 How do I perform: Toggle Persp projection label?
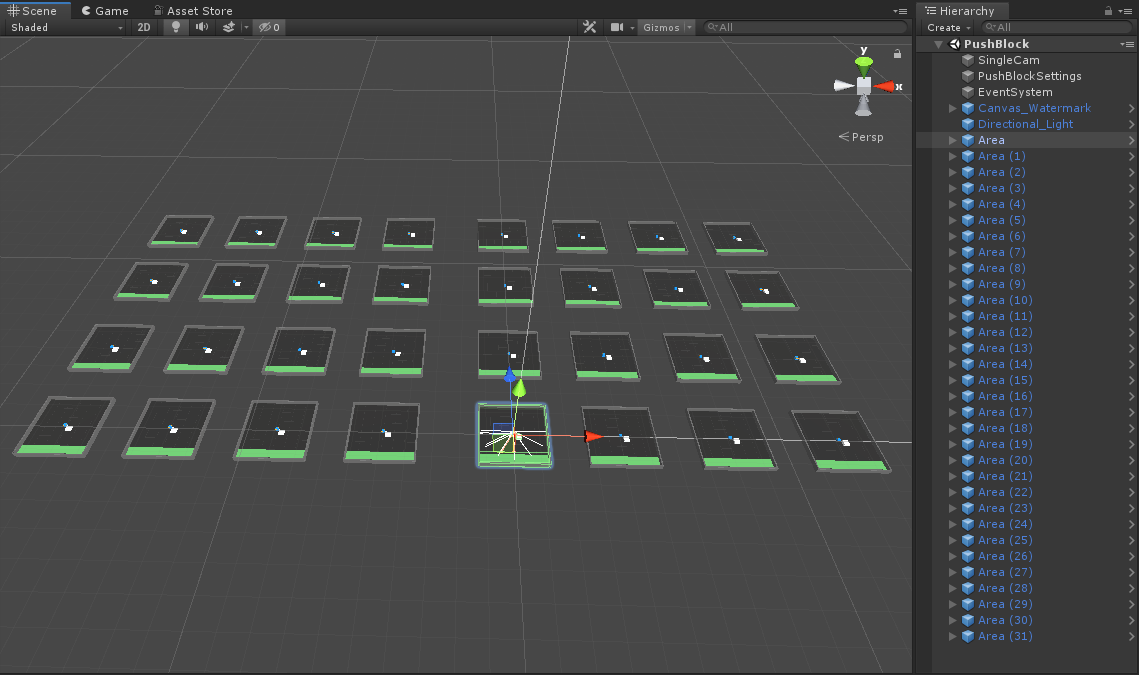click(x=861, y=137)
